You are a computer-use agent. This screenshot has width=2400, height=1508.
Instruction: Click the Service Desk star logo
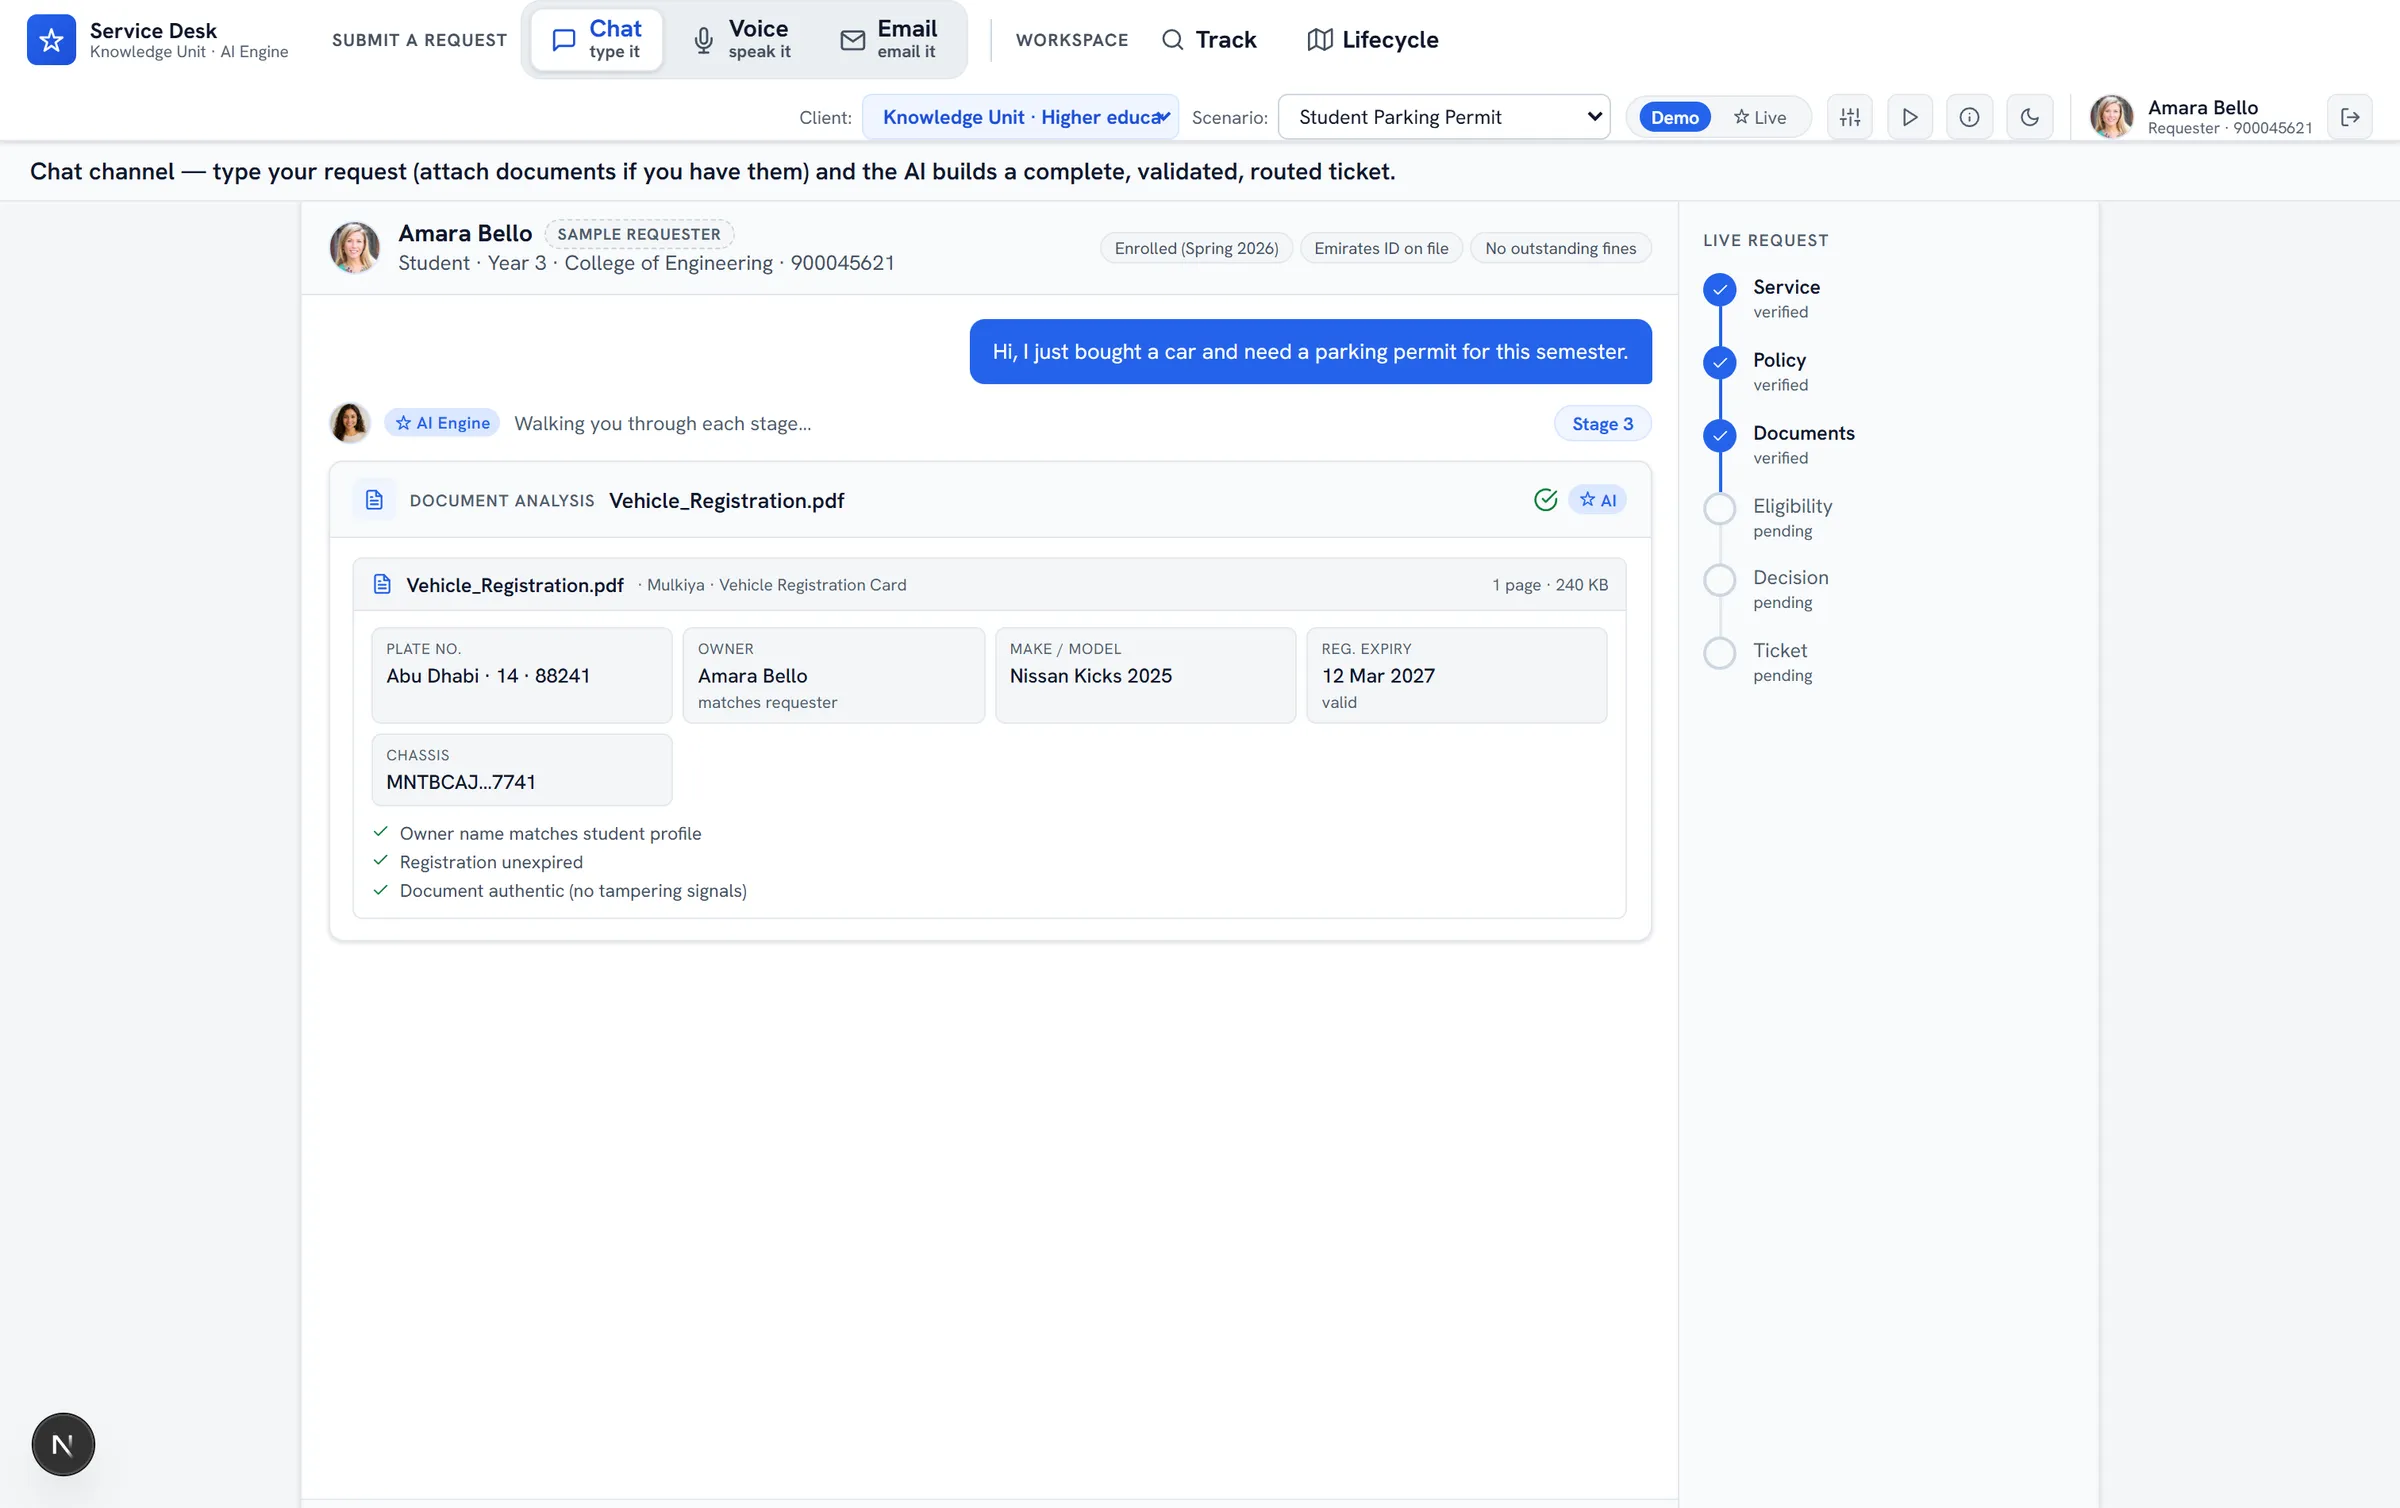51,40
